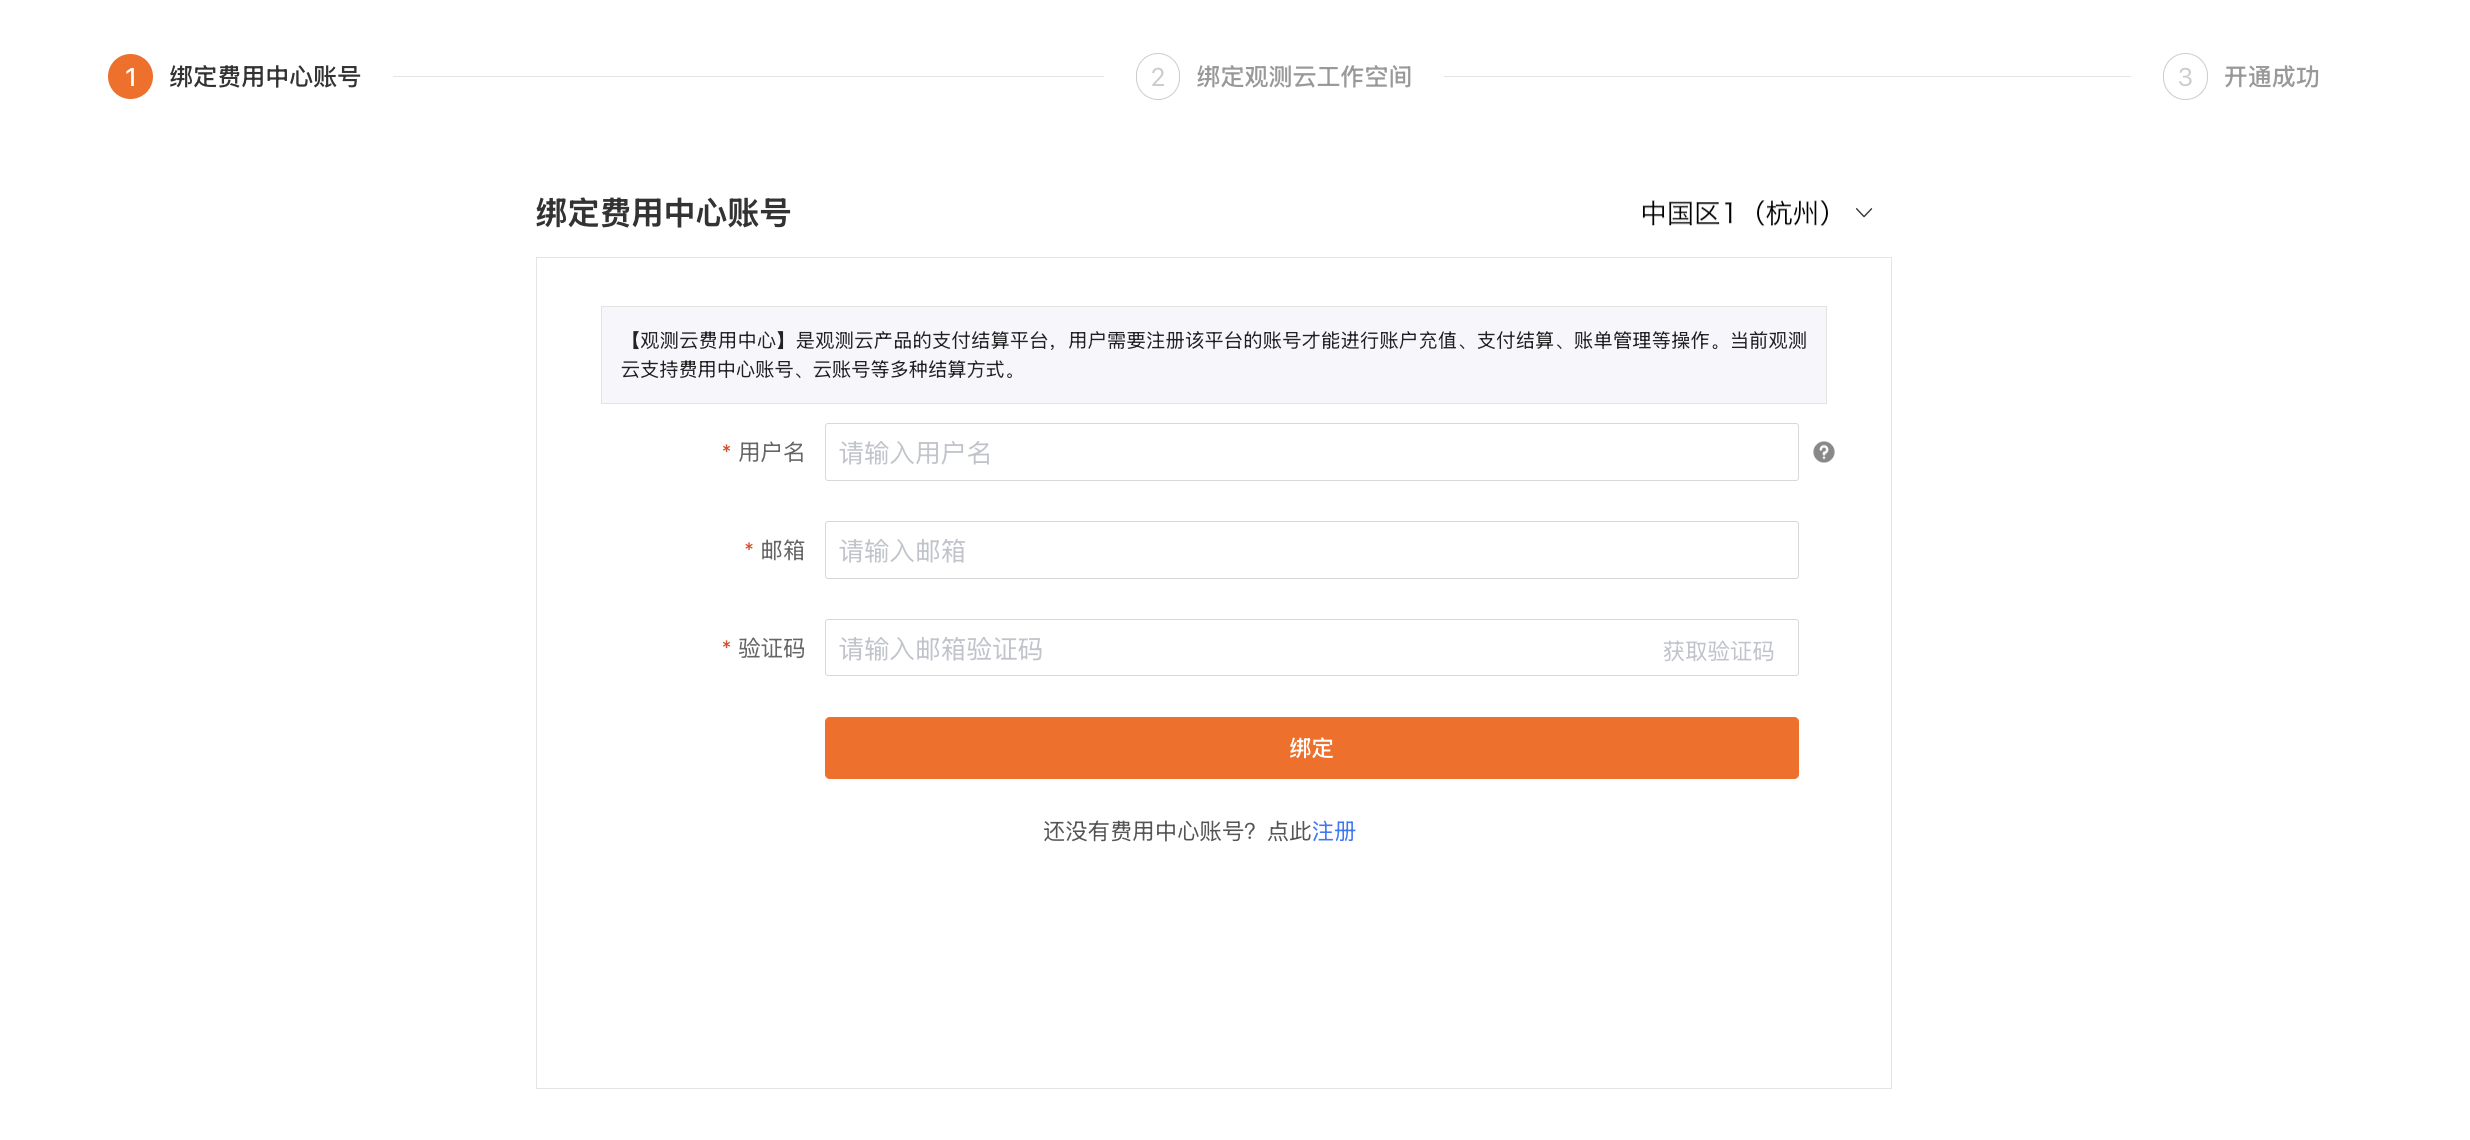The width and height of the screenshot is (2470, 1140).
Task: Open the 注册 registration link
Action: coord(1333,832)
